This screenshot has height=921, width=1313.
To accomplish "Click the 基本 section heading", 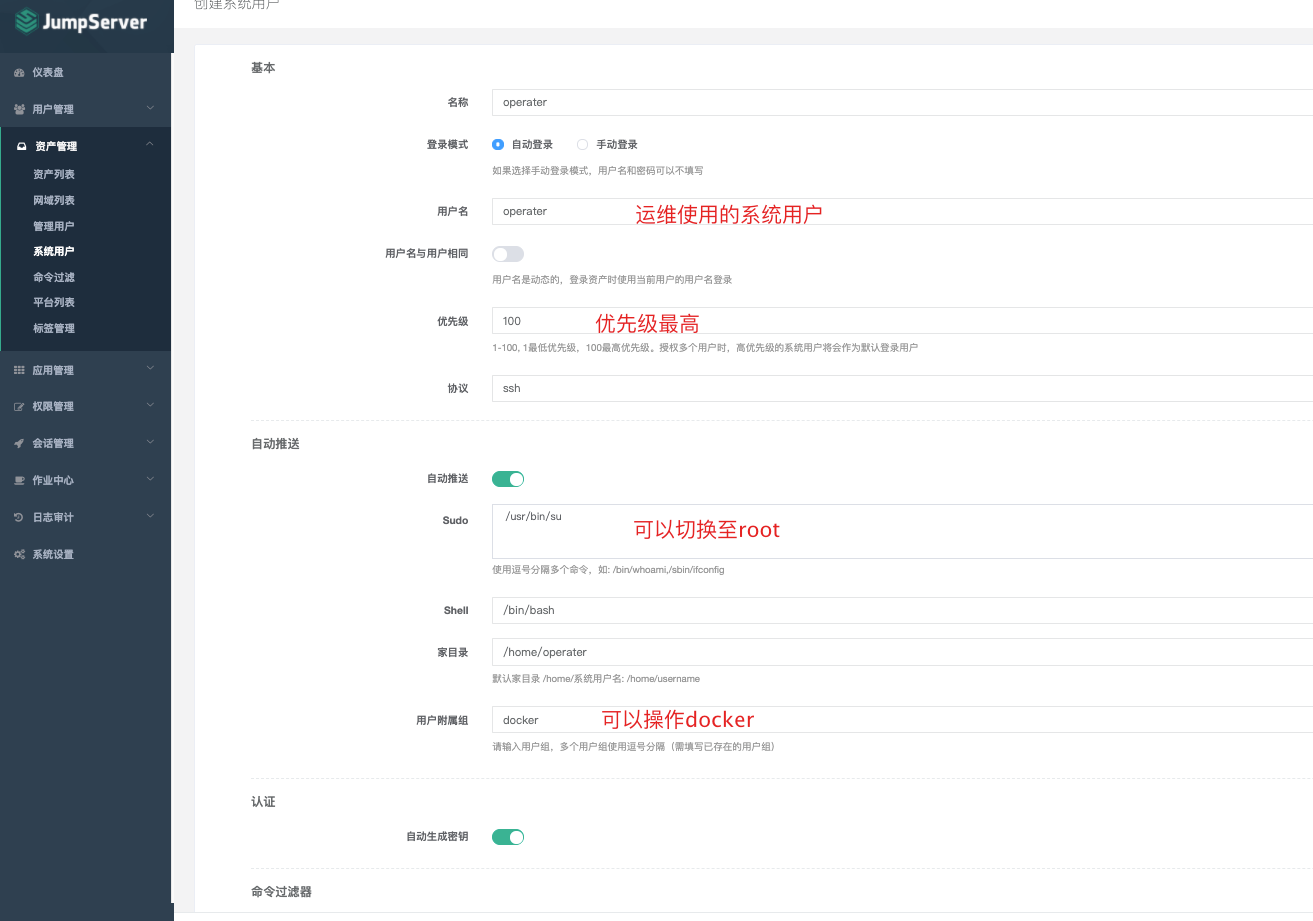I will (x=263, y=68).
